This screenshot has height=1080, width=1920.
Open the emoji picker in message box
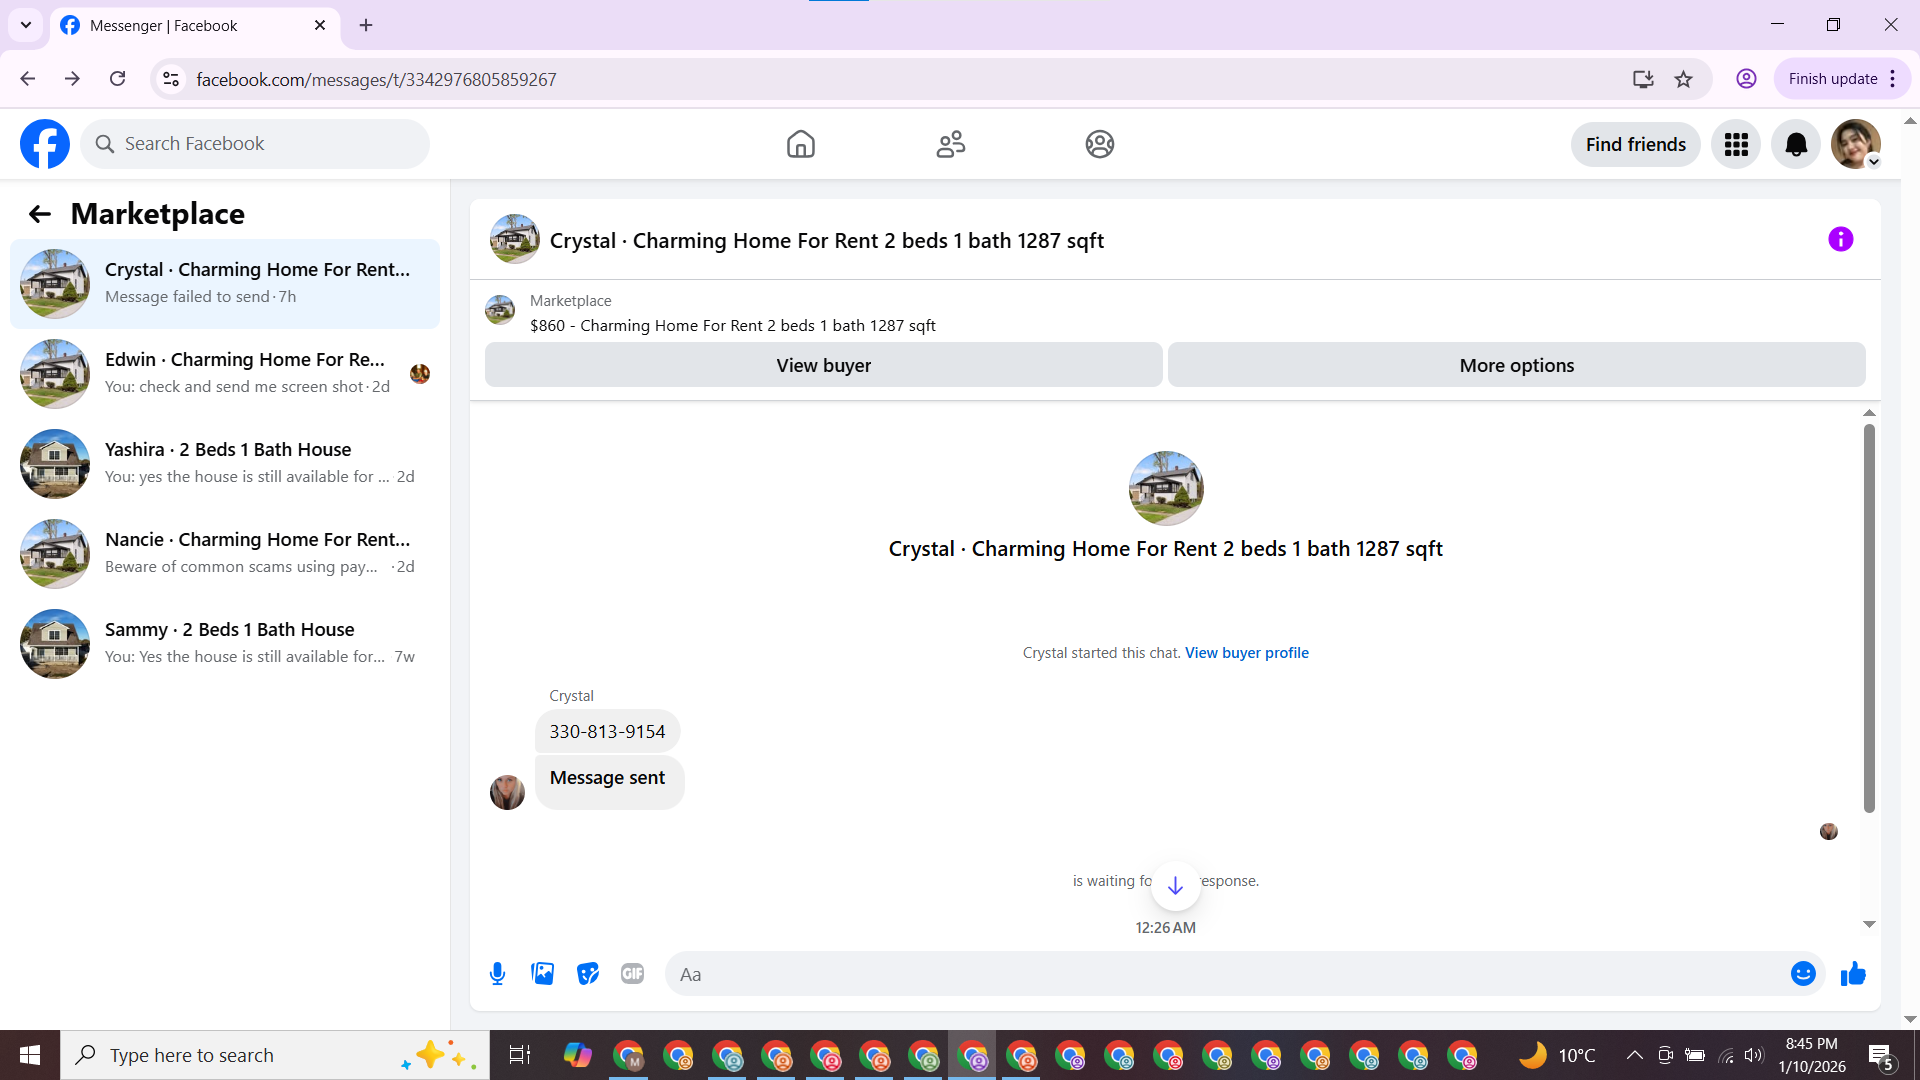click(x=1802, y=974)
